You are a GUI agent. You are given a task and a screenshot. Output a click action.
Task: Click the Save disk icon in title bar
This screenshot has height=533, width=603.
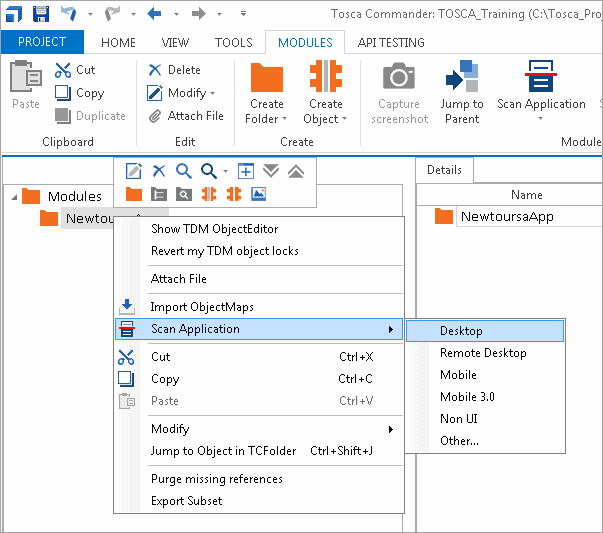coord(41,14)
